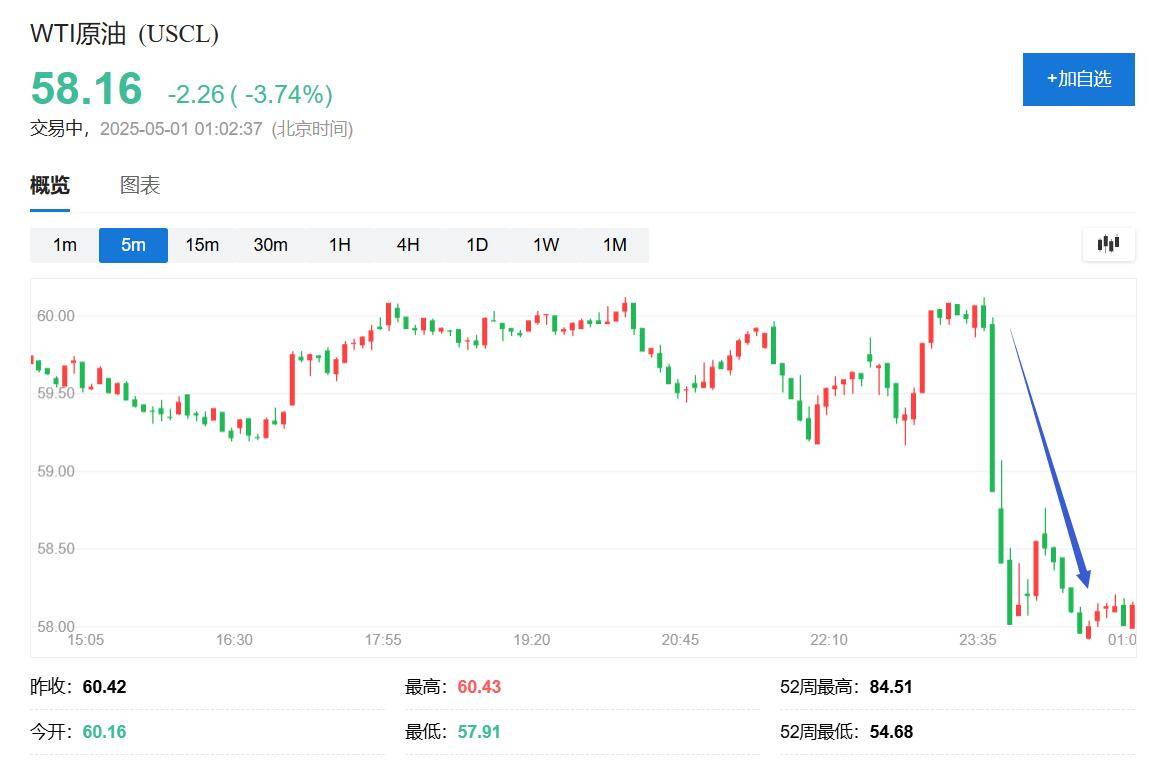Choose the 30m timeframe
Image resolution: width=1149 pixels, height=766 pixels.
270,245
